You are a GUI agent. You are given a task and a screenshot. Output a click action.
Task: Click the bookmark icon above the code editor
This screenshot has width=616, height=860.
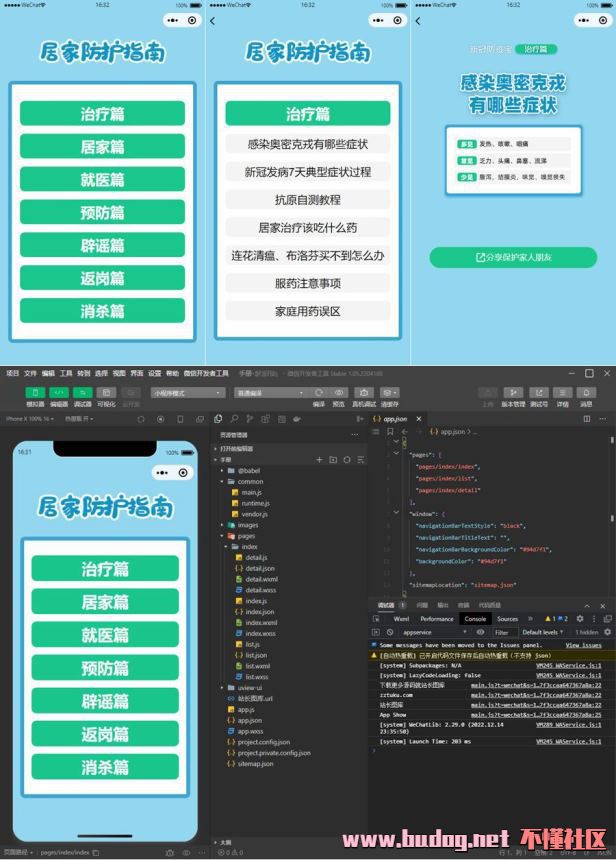click(389, 432)
